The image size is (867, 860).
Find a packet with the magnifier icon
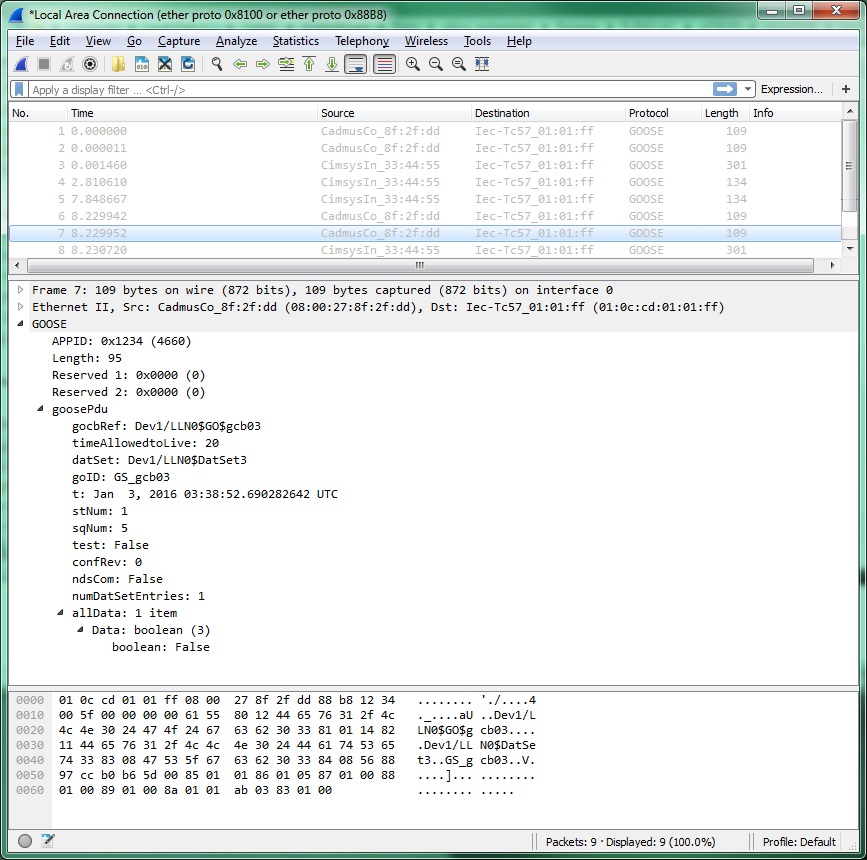click(217, 64)
